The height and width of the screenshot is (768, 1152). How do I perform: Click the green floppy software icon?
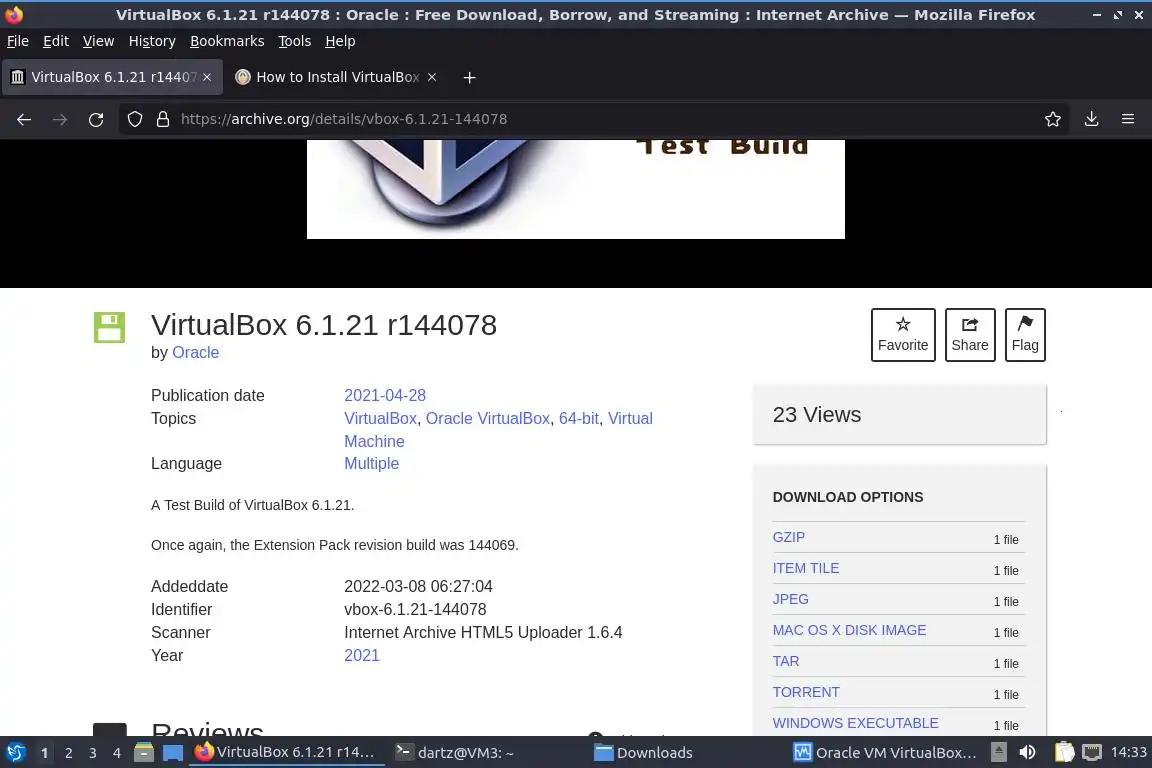pyautogui.click(x=109, y=328)
